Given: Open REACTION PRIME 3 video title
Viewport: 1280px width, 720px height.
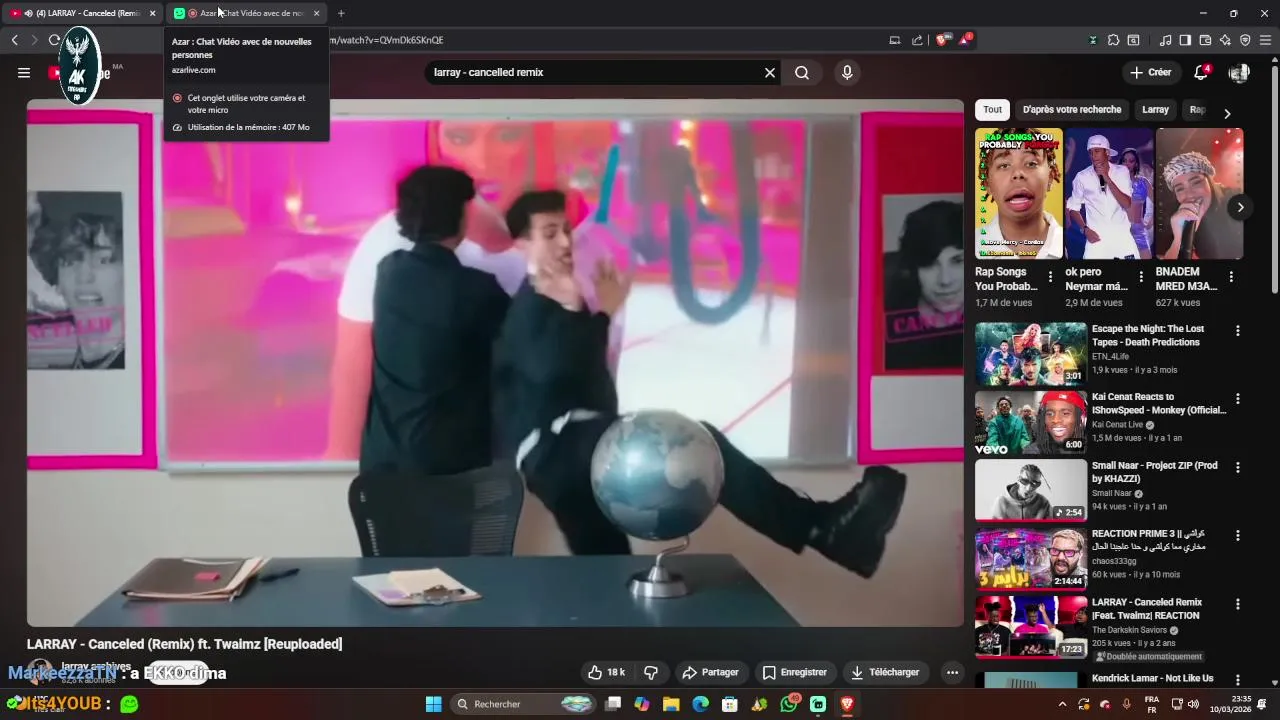Looking at the screenshot, I should 1148,540.
